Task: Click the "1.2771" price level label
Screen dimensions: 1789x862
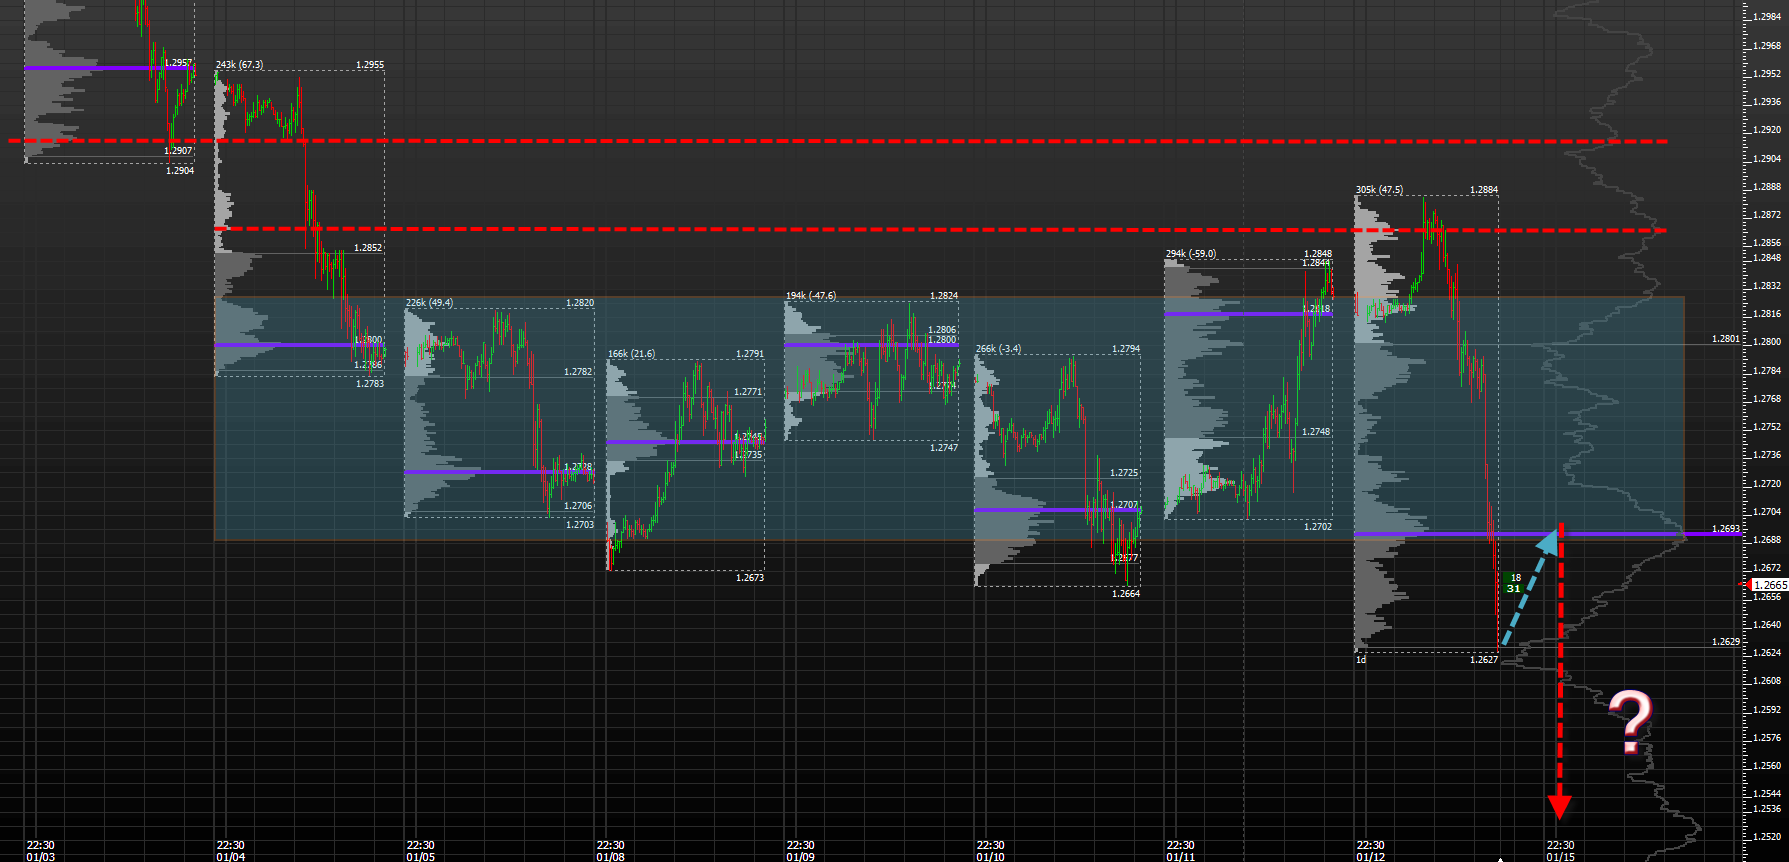Action: tap(748, 392)
